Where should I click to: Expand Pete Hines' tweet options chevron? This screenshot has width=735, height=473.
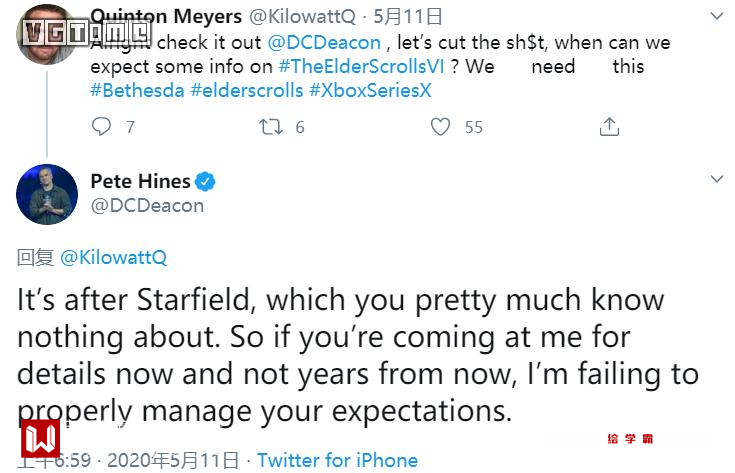[x=716, y=180]
